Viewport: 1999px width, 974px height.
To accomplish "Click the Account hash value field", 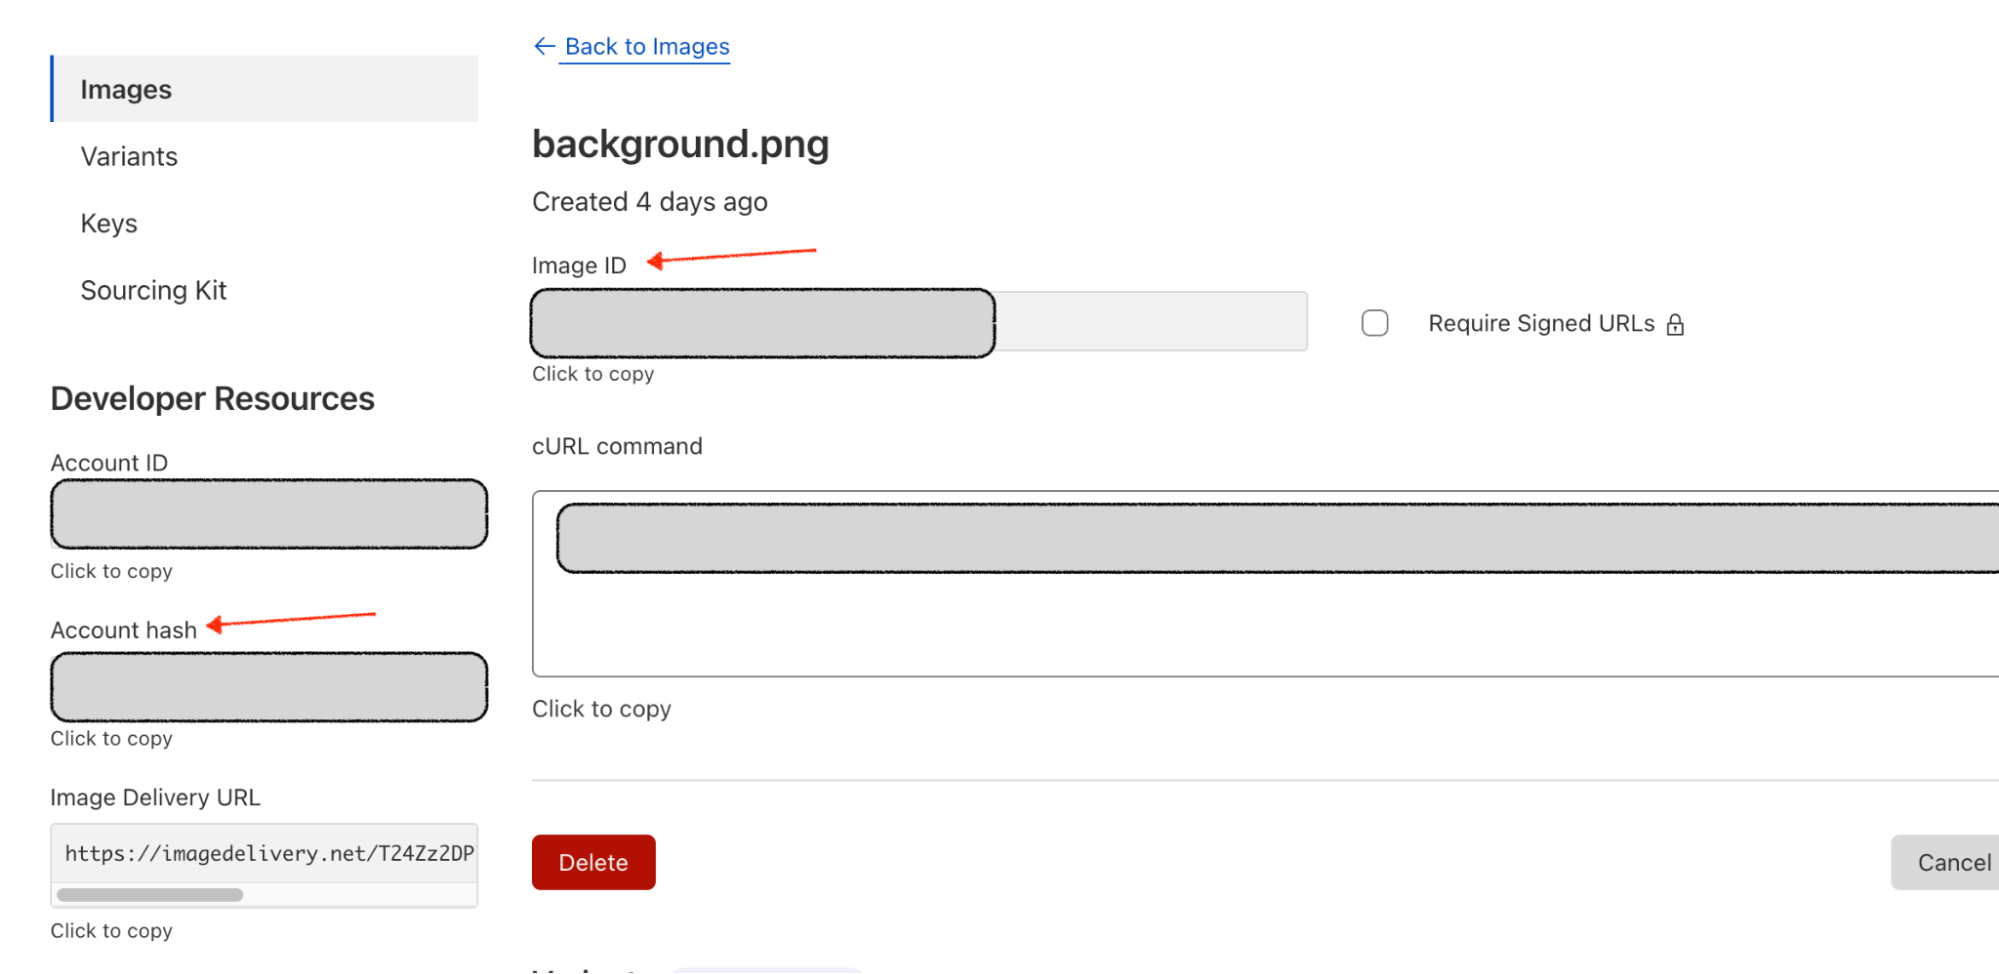I will [x=268, y=687].
